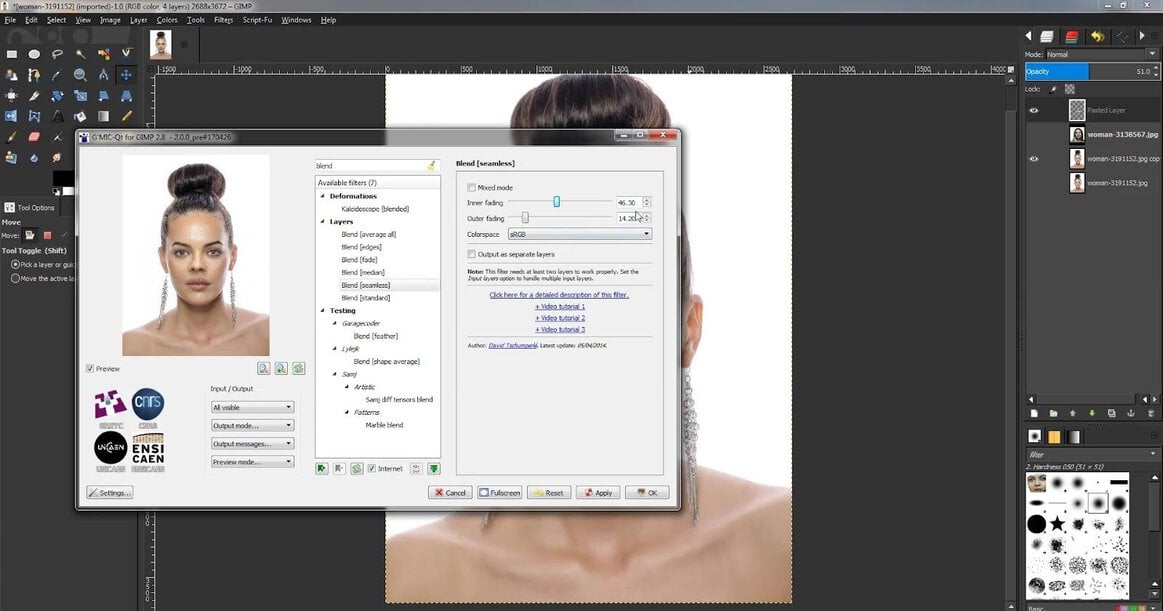Select the Ellipse Select tool

tap(34, 54)
